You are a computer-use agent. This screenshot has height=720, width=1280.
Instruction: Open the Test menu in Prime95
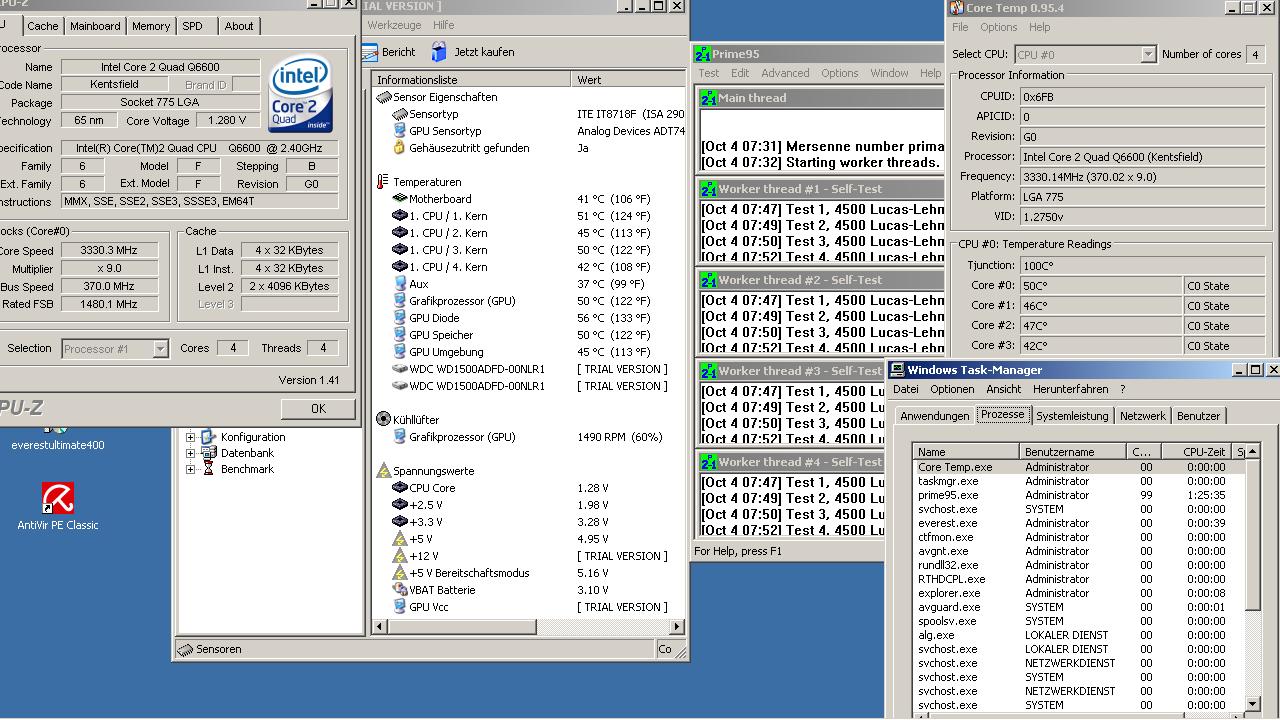tap(709, 73)
